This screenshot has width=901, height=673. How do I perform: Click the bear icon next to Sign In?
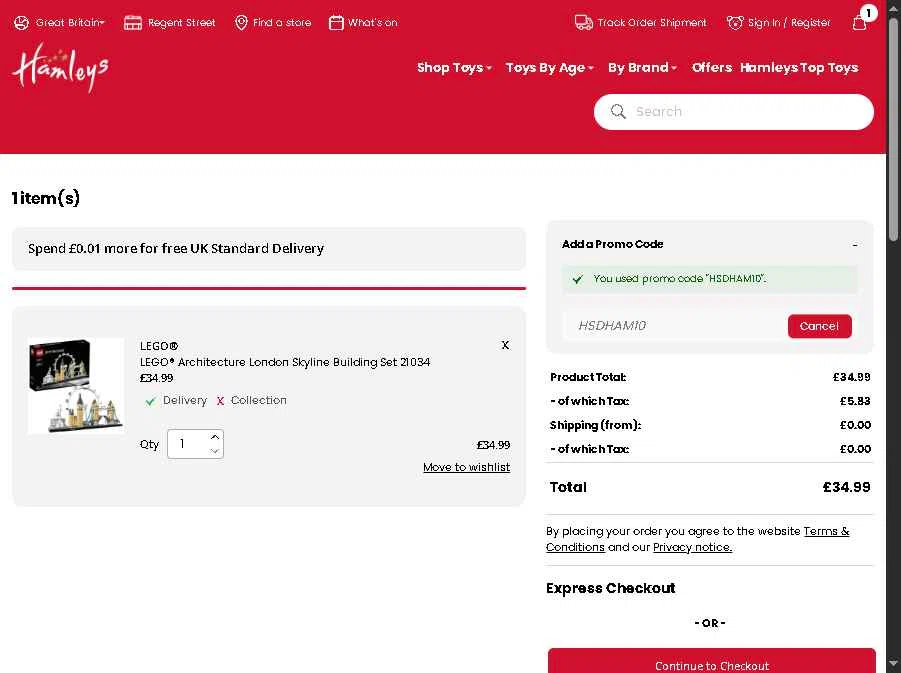[x=735, y=23]
